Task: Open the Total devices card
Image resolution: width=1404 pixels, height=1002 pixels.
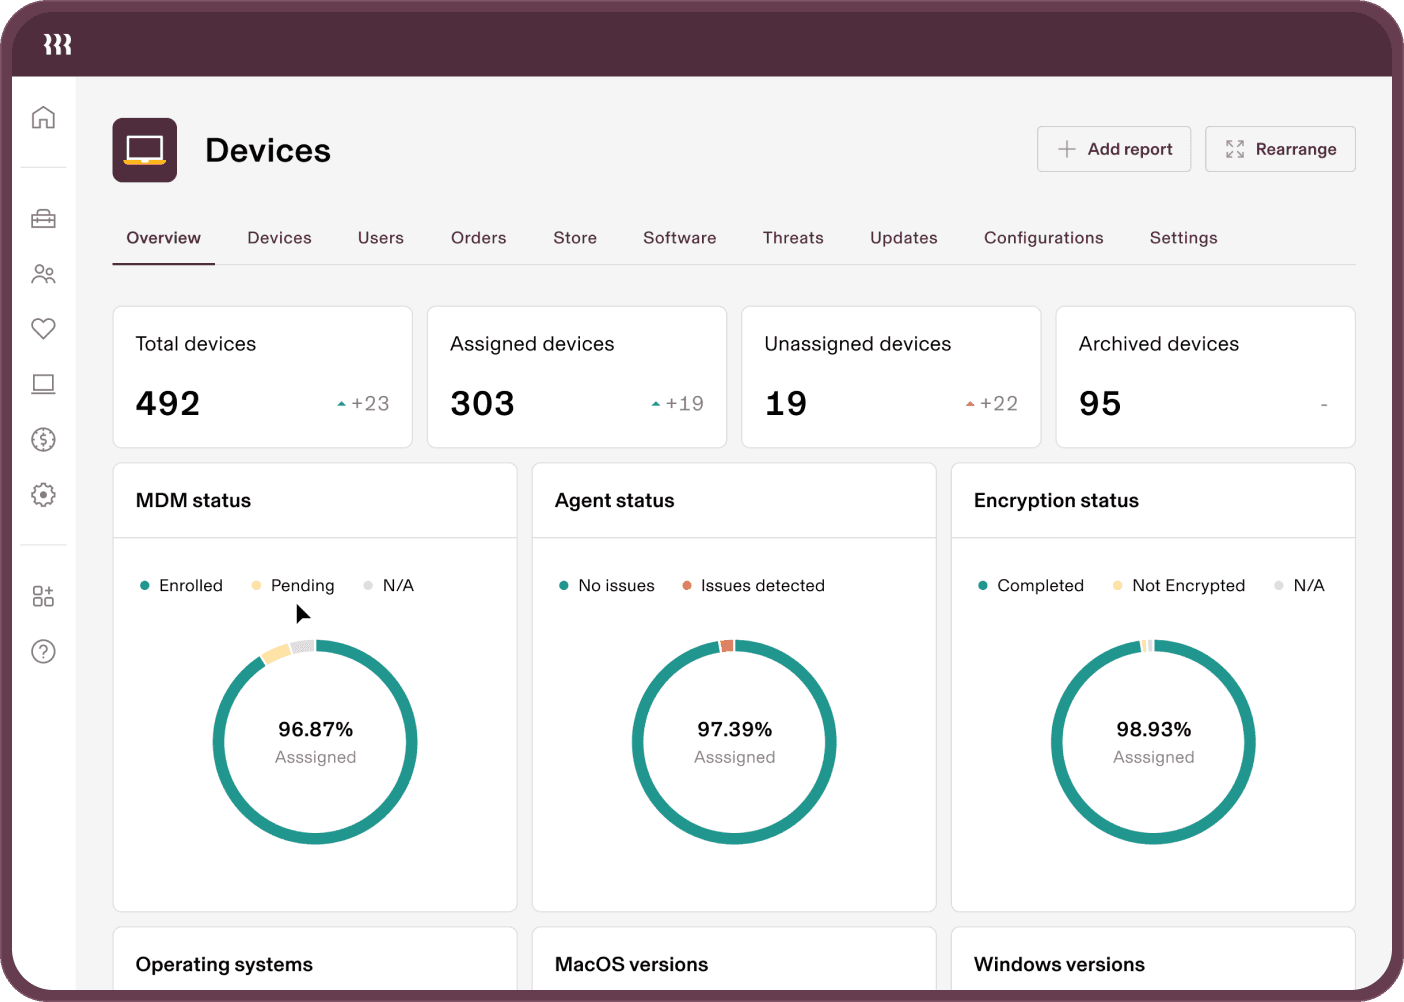Action: click(x=262, y=377)
